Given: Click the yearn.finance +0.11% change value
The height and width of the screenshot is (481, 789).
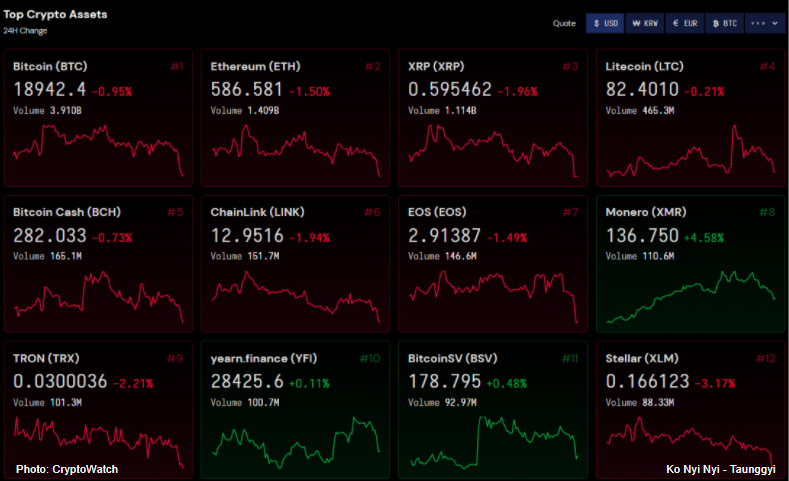Looking at the screenshot, I should pyautogui.click(x=309, y=383).
